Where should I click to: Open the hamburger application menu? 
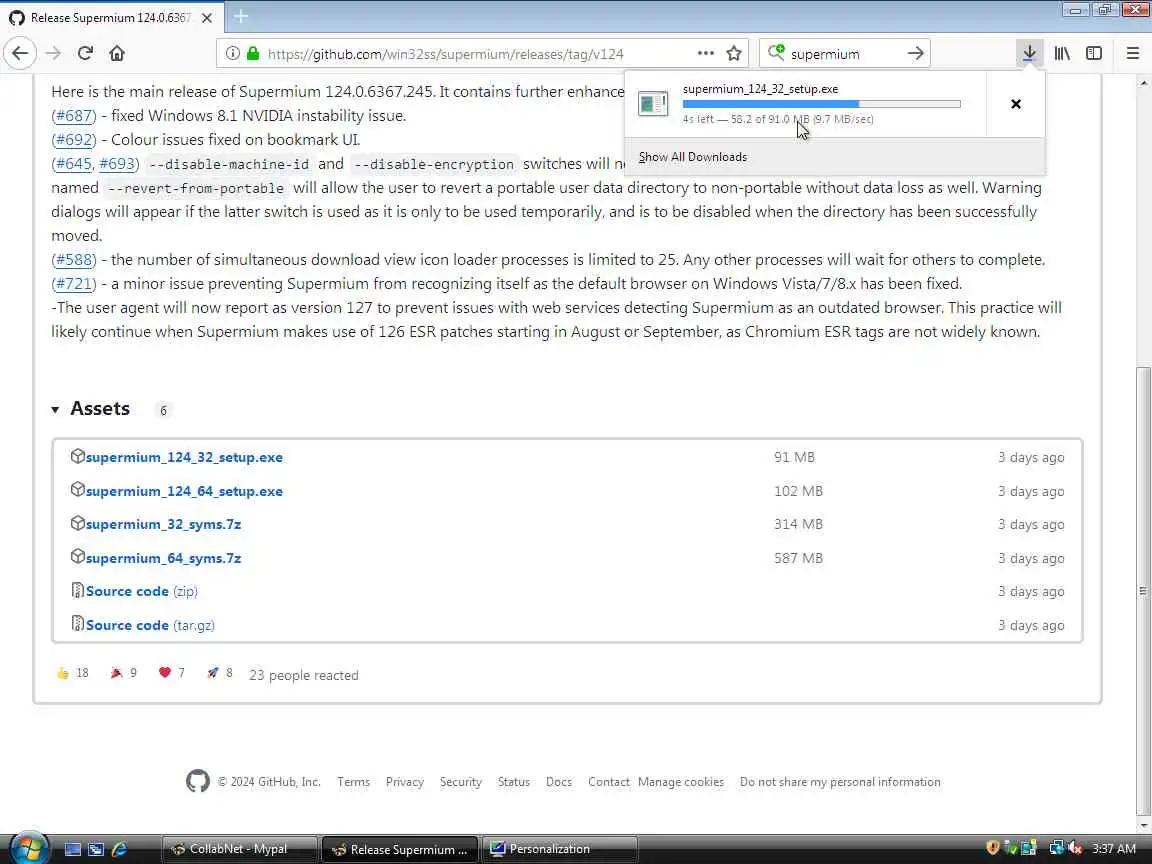1132,53
